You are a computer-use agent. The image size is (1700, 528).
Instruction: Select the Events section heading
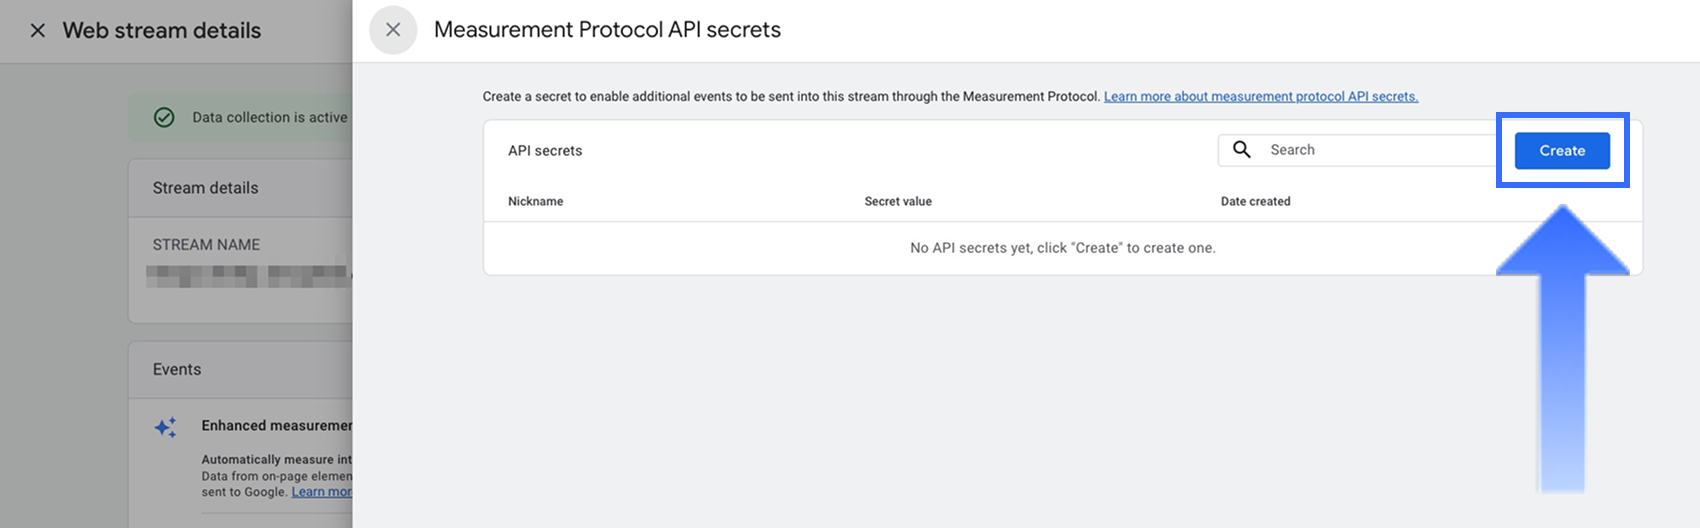(177, 370)
